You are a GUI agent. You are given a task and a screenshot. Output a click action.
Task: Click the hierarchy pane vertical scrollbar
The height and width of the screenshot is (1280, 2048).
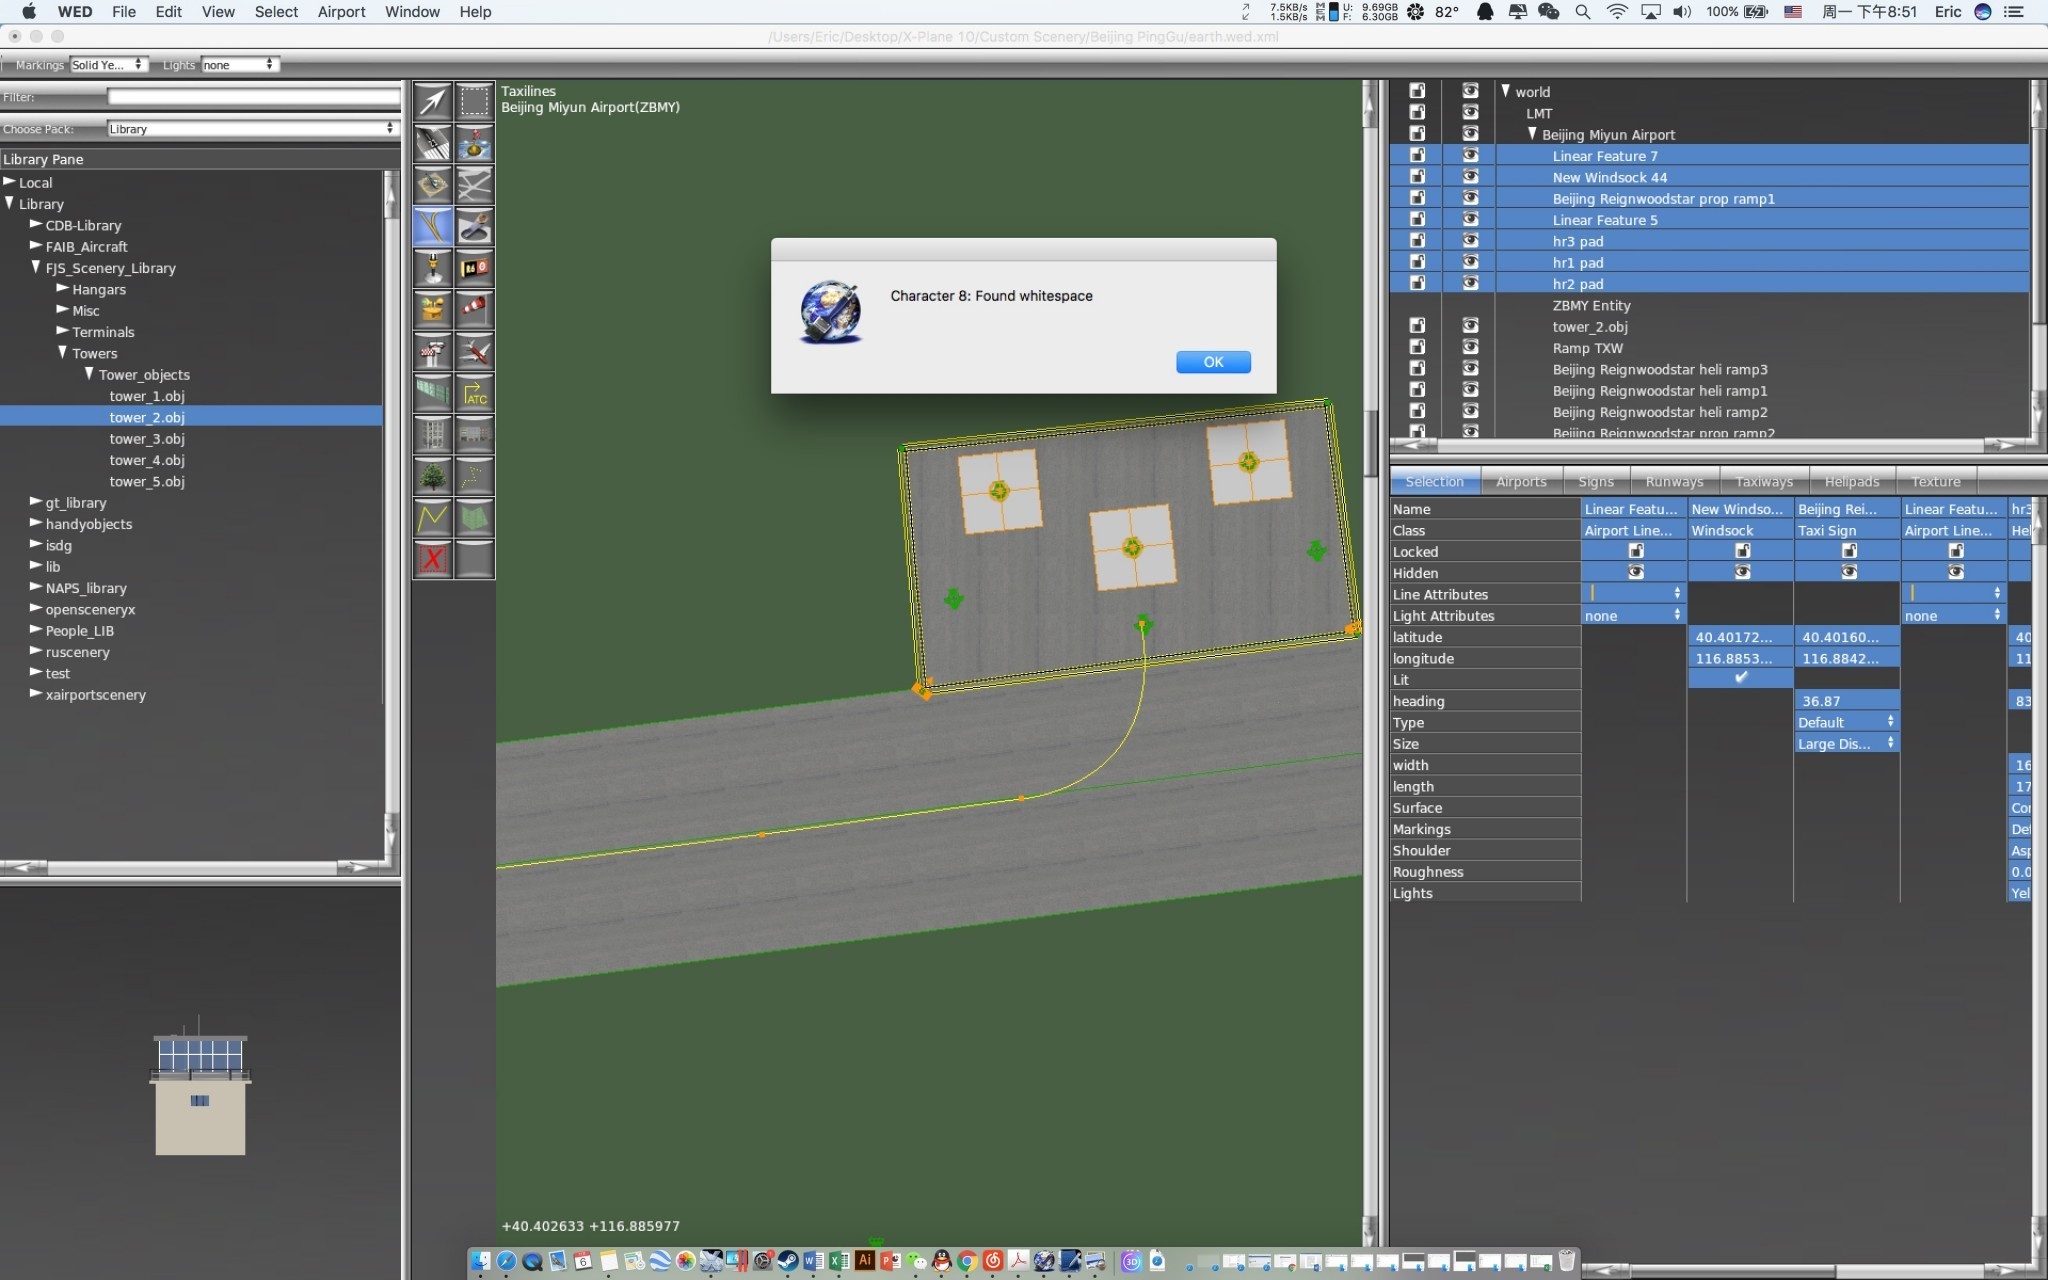tap(2038, 259)
